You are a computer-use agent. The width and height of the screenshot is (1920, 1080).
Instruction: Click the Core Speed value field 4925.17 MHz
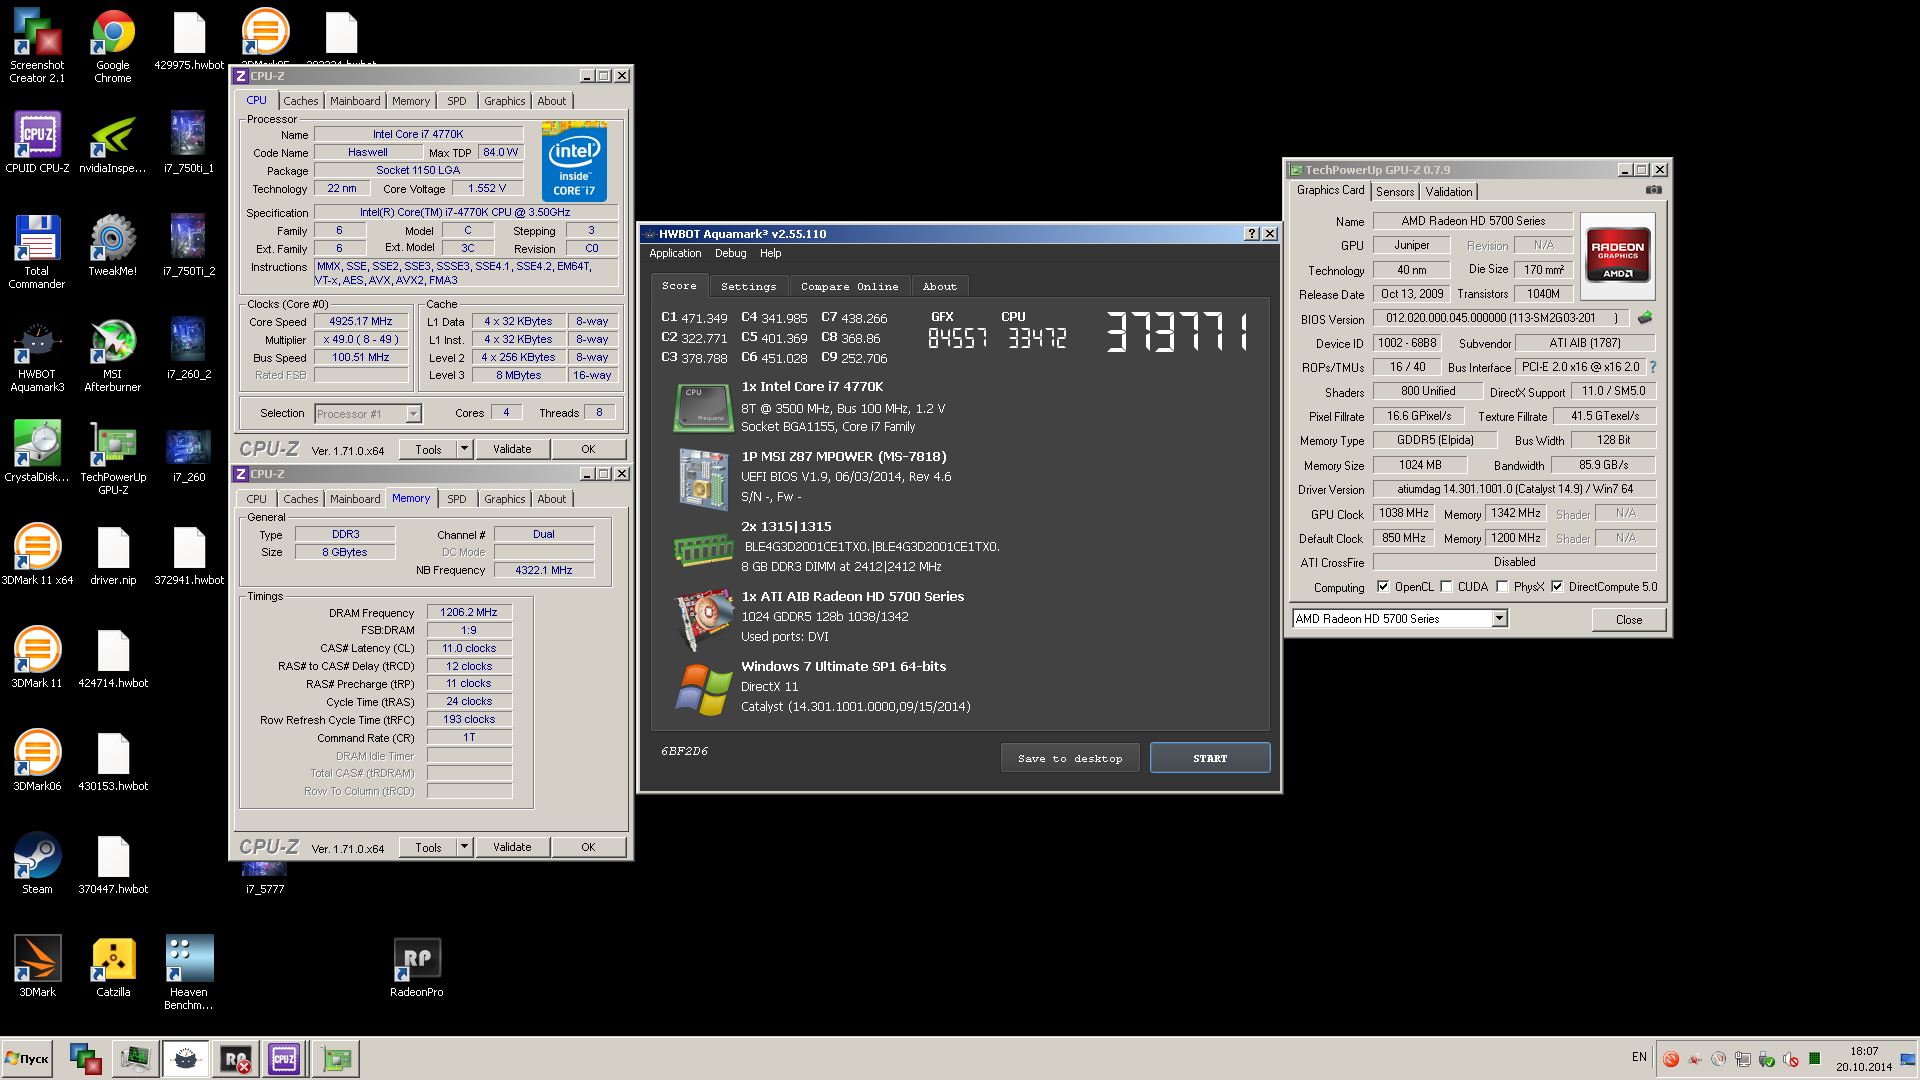click(361, 321)
